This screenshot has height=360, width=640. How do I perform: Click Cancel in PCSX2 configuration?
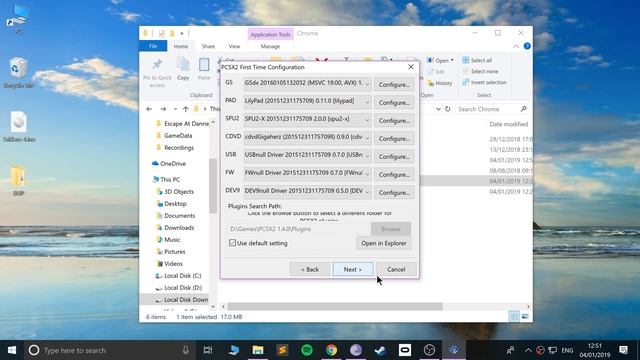pyautogui.click(x=396, y=269)
